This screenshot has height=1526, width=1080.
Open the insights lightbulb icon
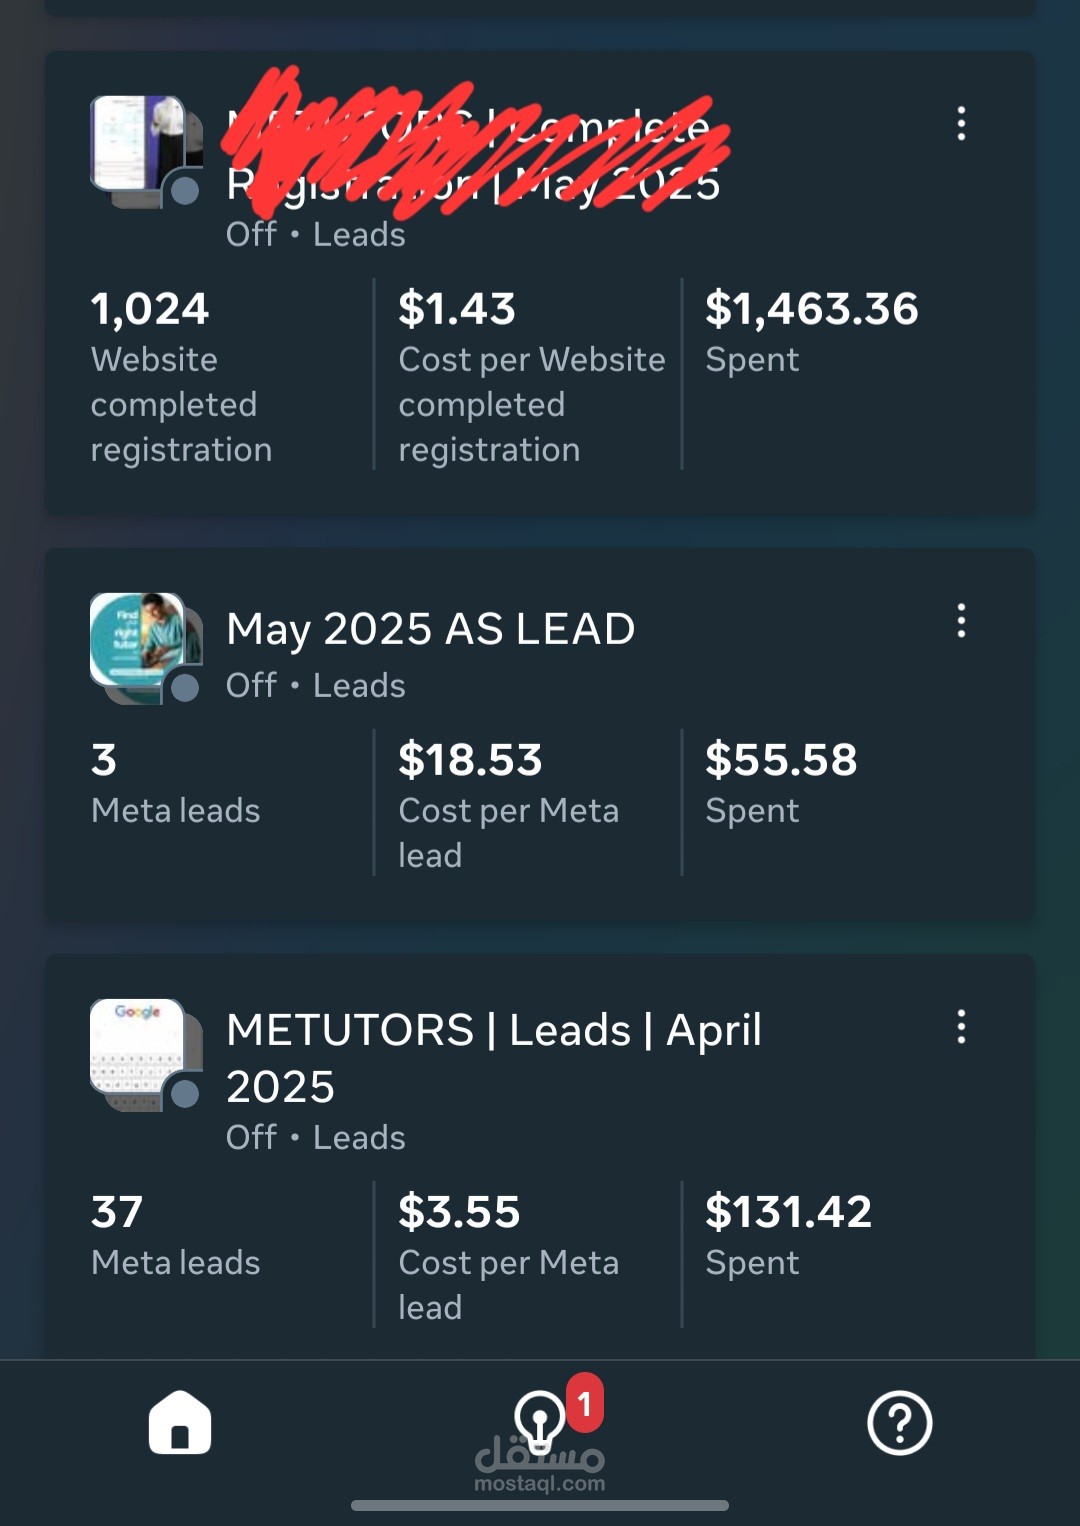click(540, 1423)
